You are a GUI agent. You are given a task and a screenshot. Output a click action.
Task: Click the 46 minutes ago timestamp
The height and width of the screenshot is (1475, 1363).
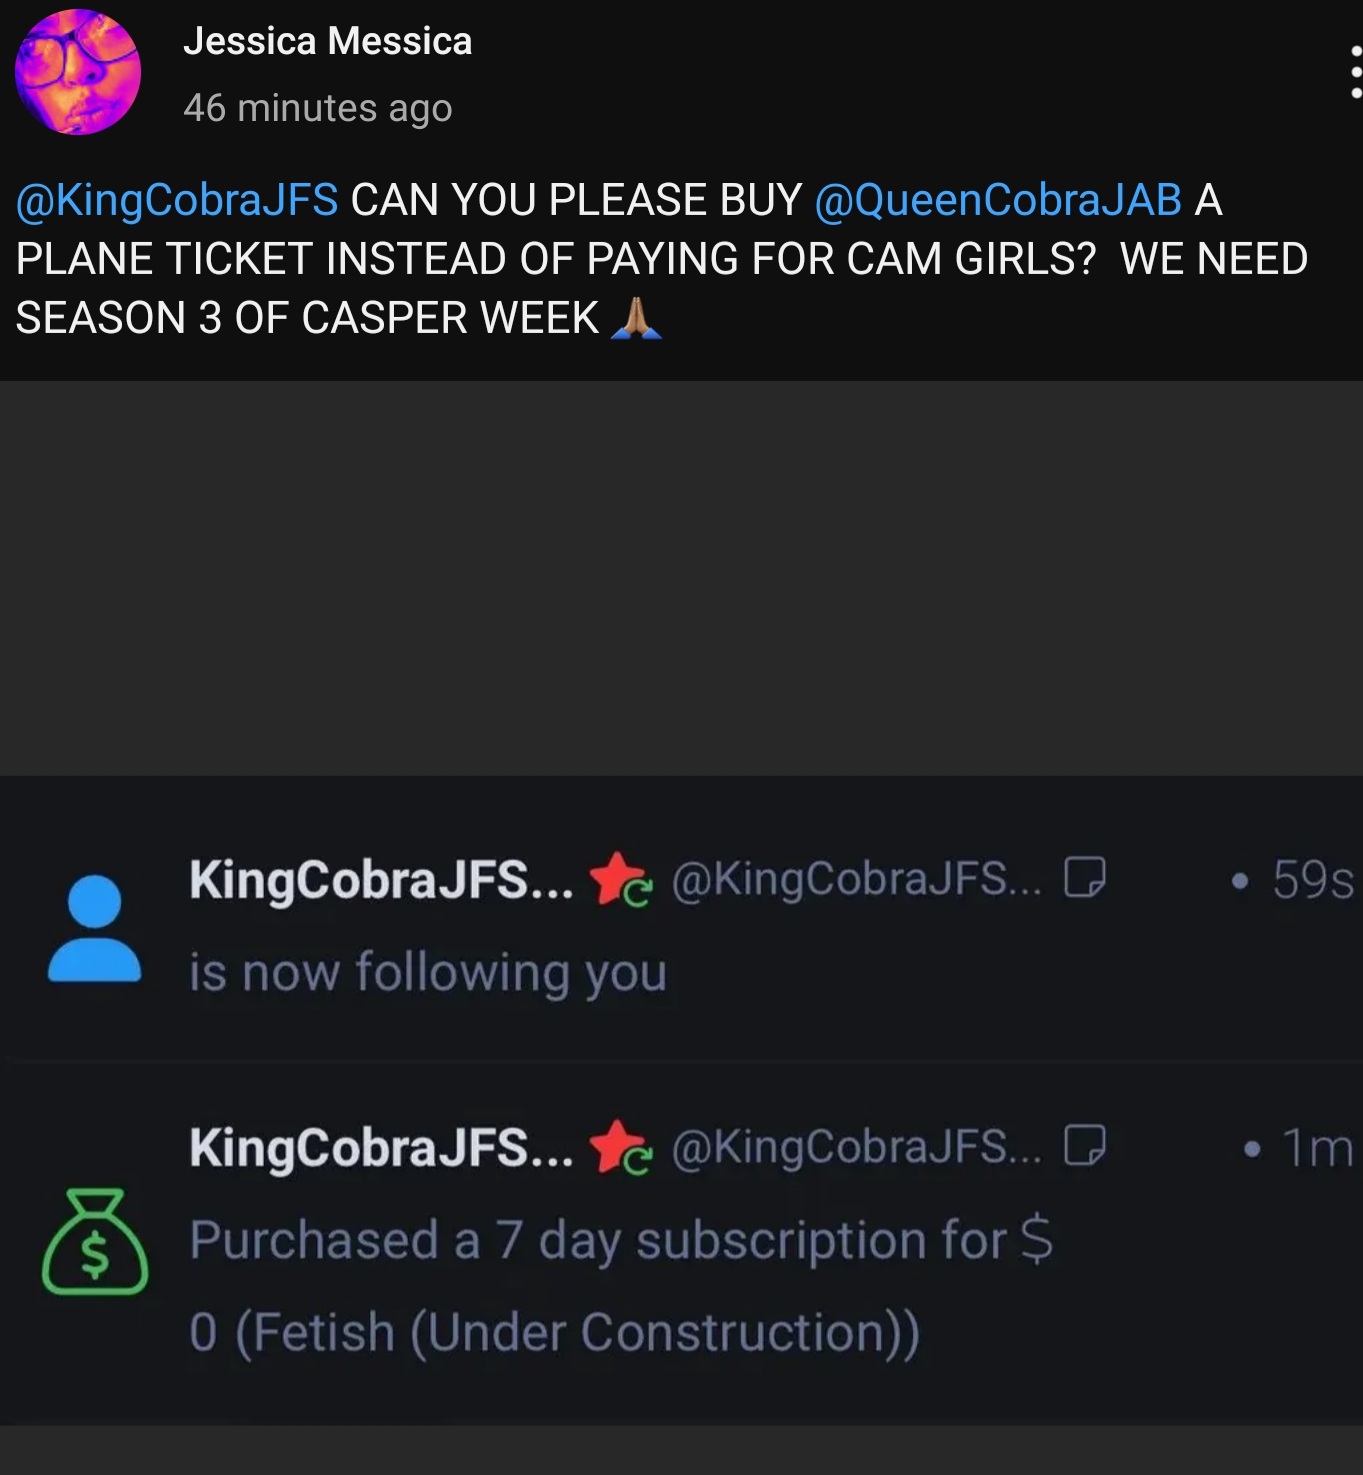[318, 108]
